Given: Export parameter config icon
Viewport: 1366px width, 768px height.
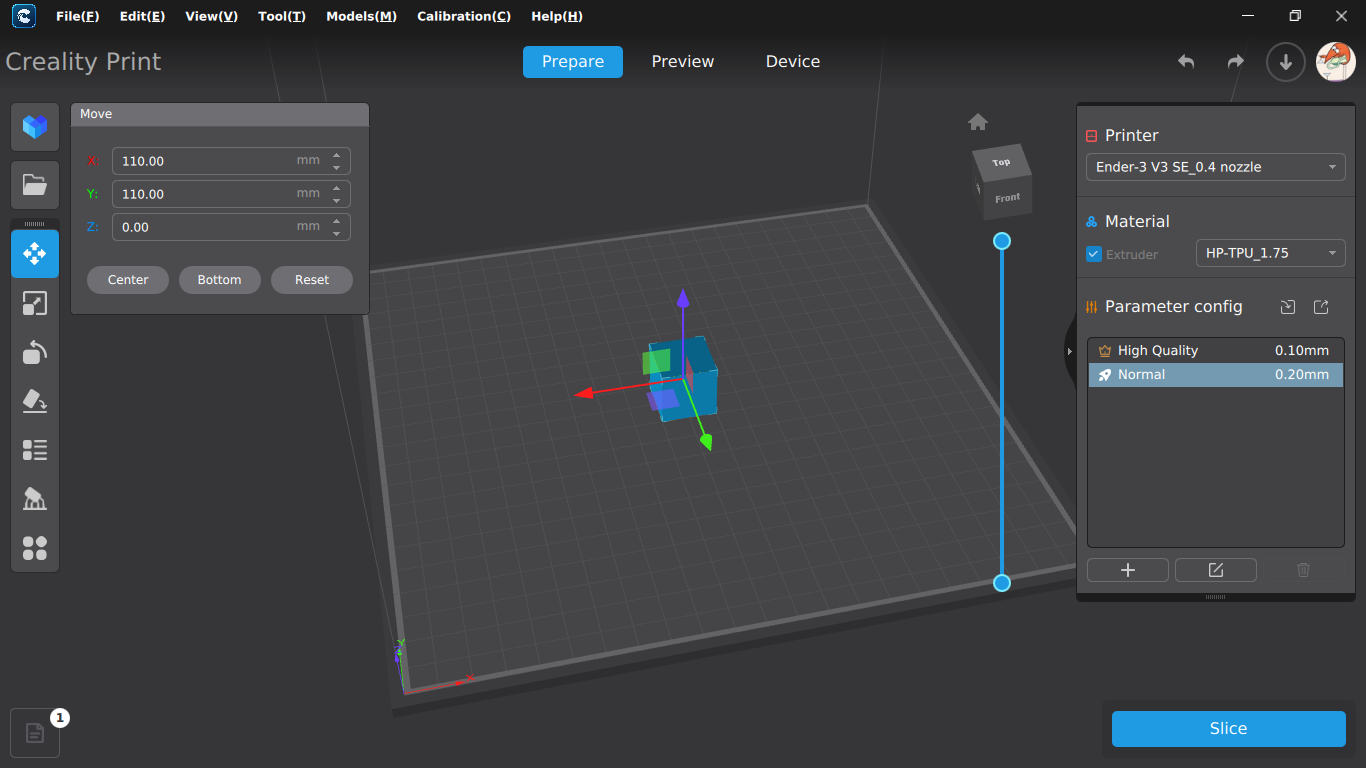Looking at the screenshot, I should coord(1321,307).
